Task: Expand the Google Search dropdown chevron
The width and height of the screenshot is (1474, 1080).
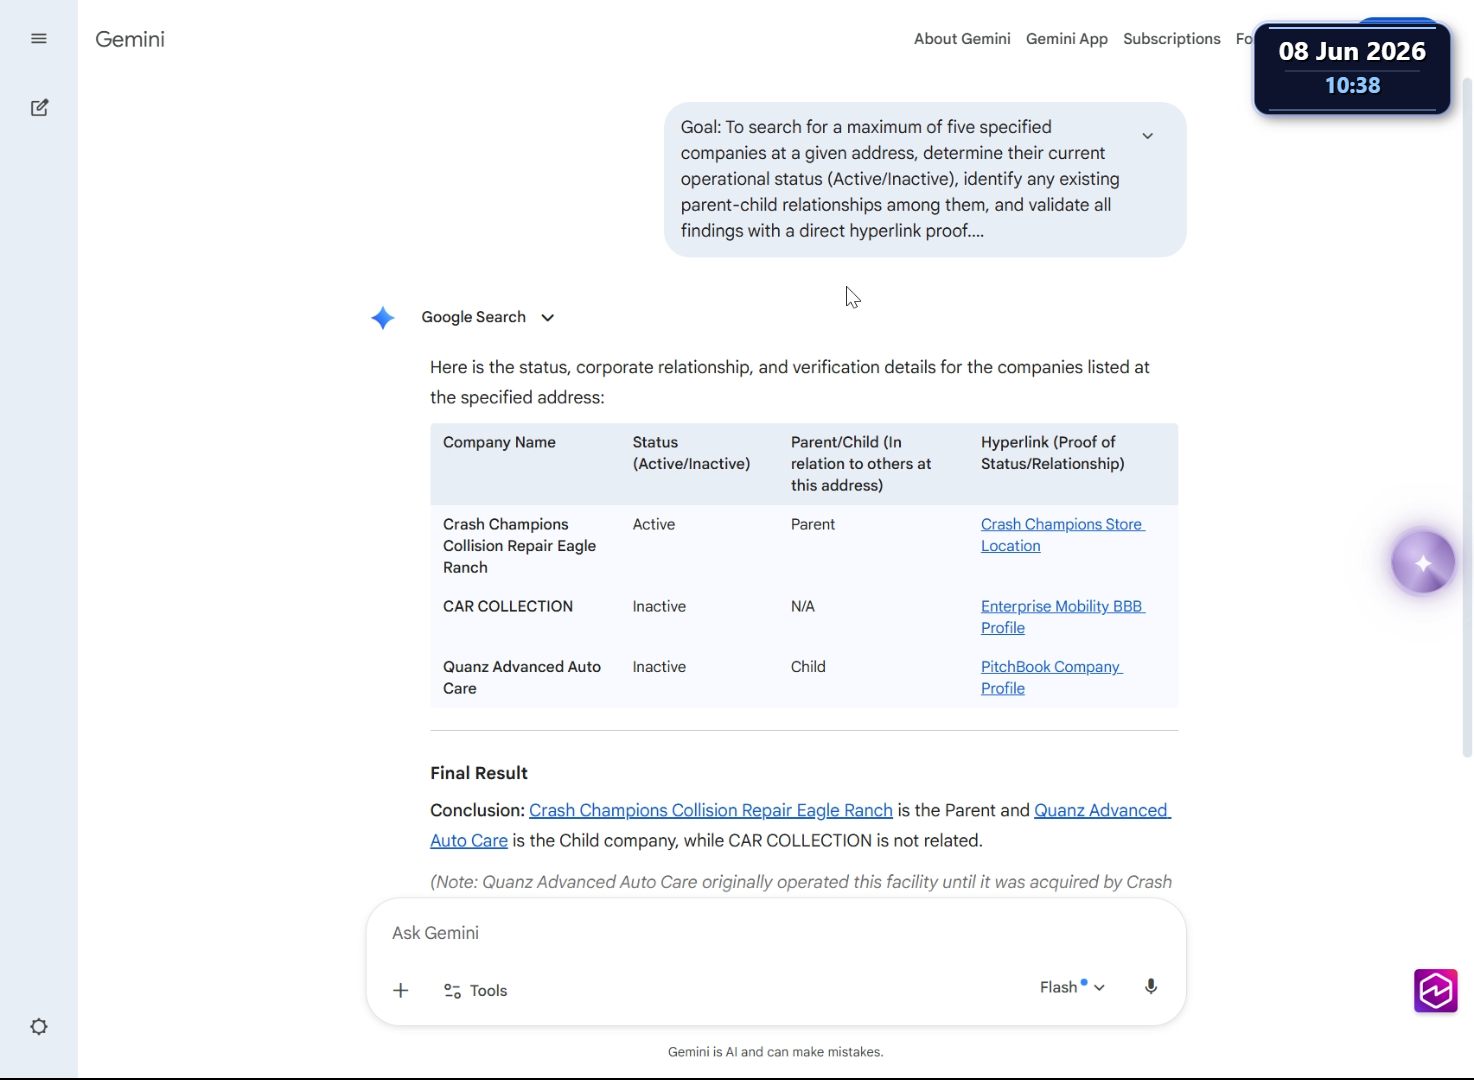Action: [x=548, y=318]
